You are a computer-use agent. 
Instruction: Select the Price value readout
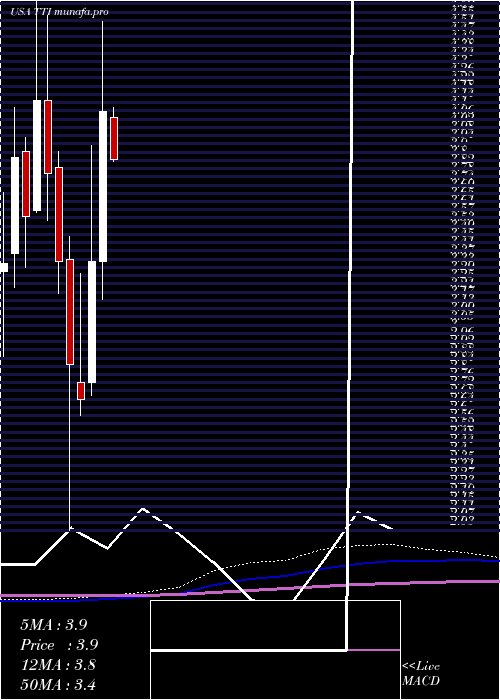[x=59, y=645]
